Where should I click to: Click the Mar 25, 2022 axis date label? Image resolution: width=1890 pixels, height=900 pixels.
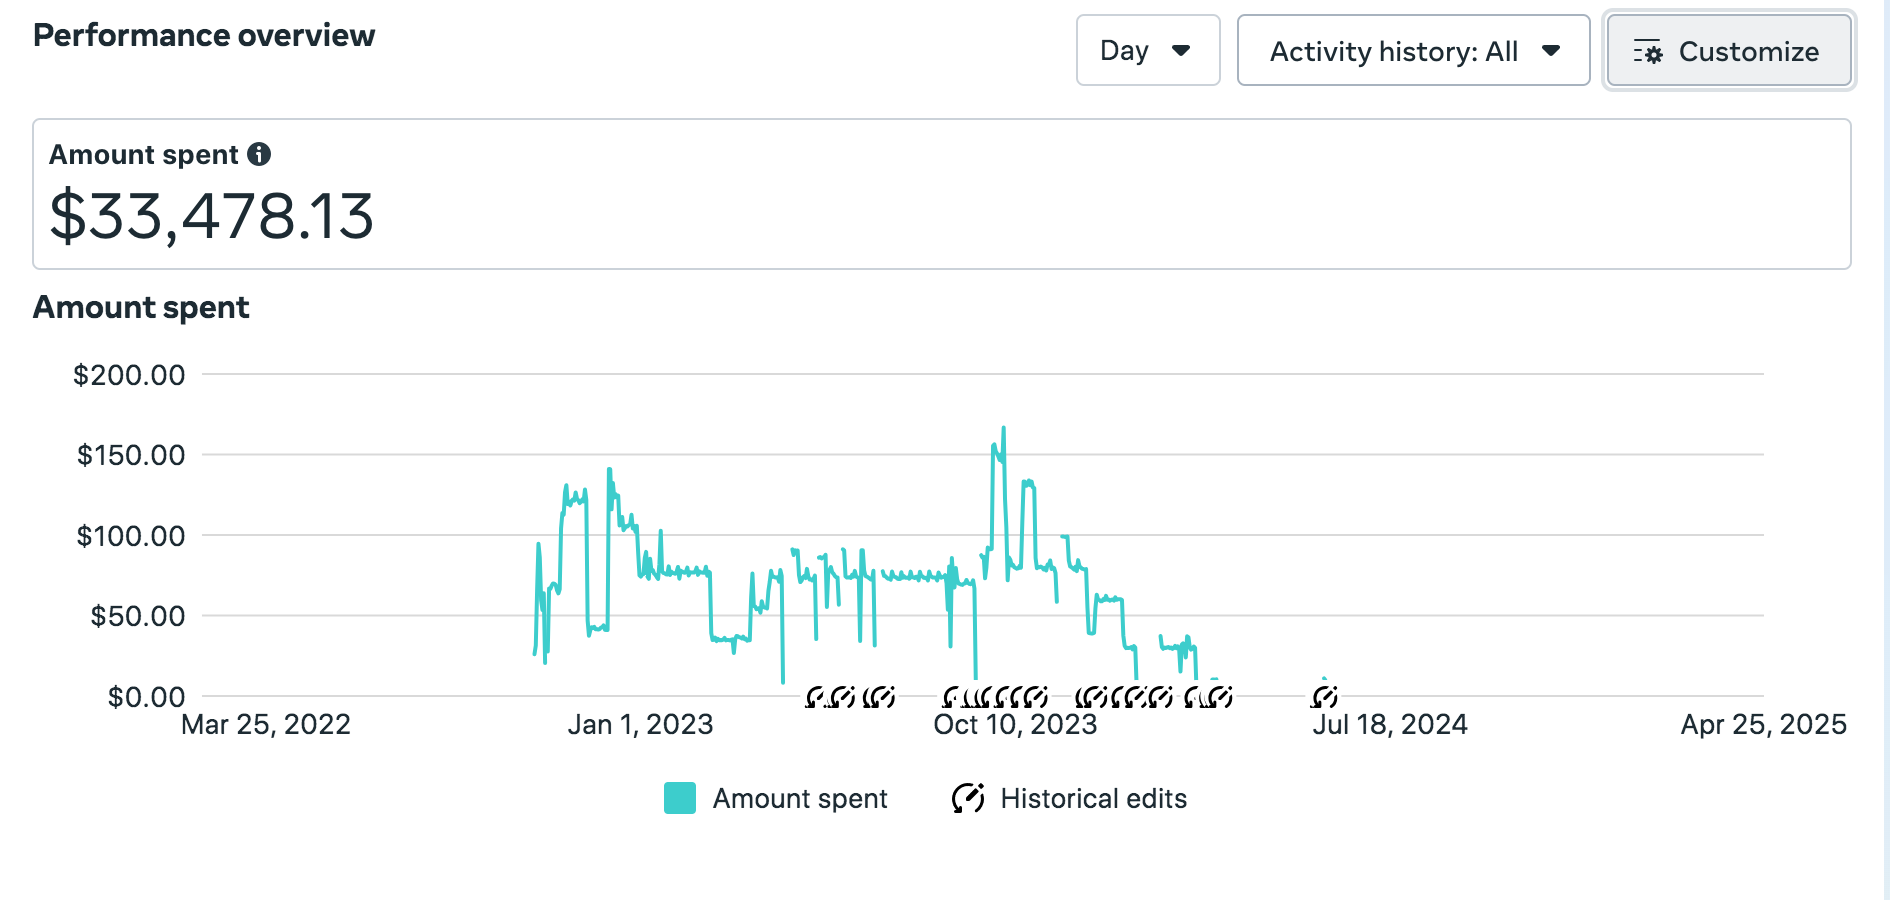coord(266,724)
